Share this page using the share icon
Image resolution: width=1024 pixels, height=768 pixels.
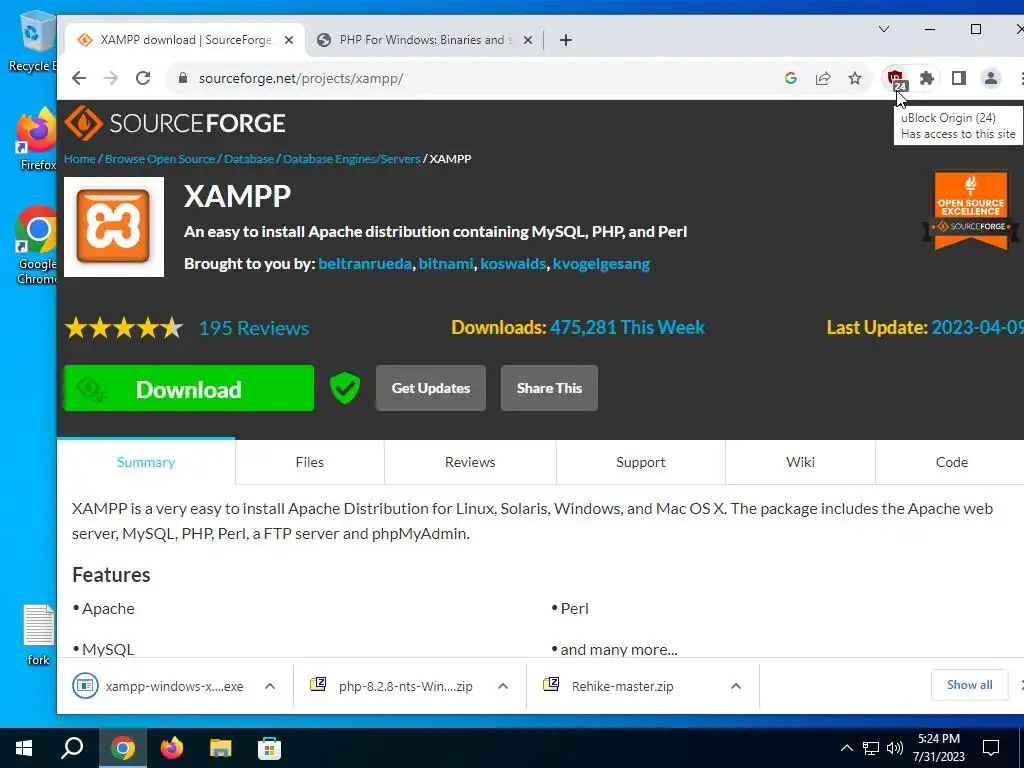click(823, 78)
